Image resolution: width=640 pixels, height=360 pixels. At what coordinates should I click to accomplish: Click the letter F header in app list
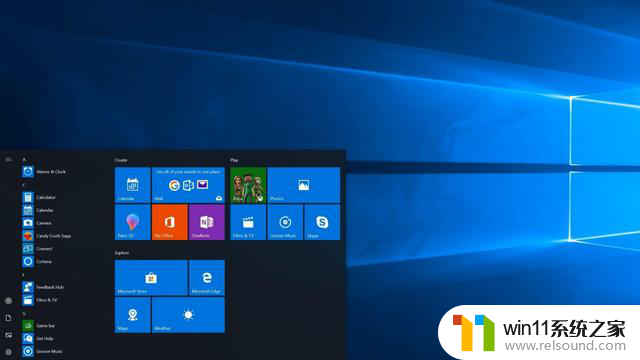point(24,275)
